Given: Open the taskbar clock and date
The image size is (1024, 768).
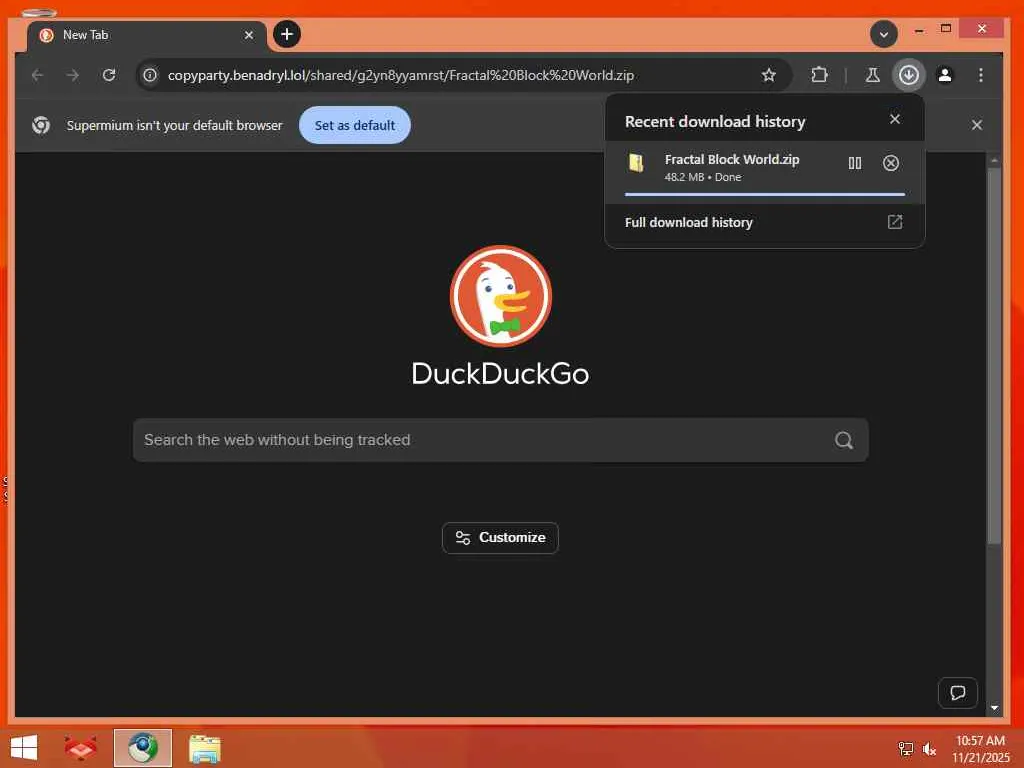Looking at the screenshot, I should [980, 748].
